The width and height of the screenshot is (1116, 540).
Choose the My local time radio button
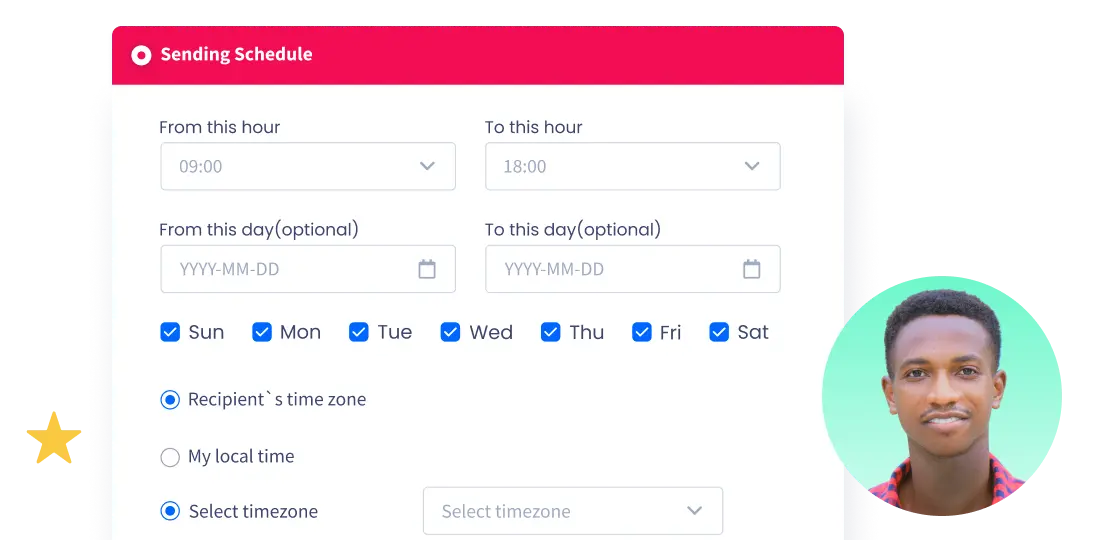point(170,457)
